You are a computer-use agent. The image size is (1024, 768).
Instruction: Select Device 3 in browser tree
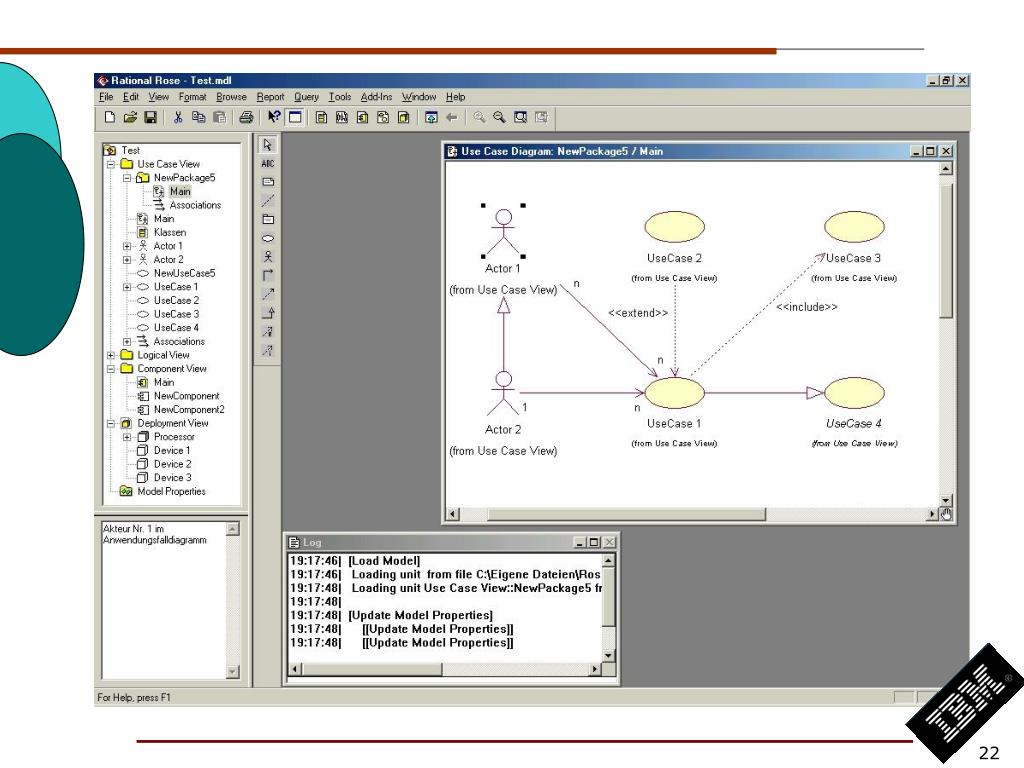click(172, 477)
